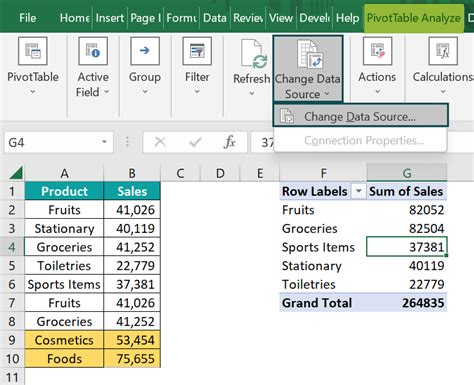The height and width of the screenshot is (385, 474).
Task: Click the Insert Function fx icon
Action: click(x=229, y=142)
